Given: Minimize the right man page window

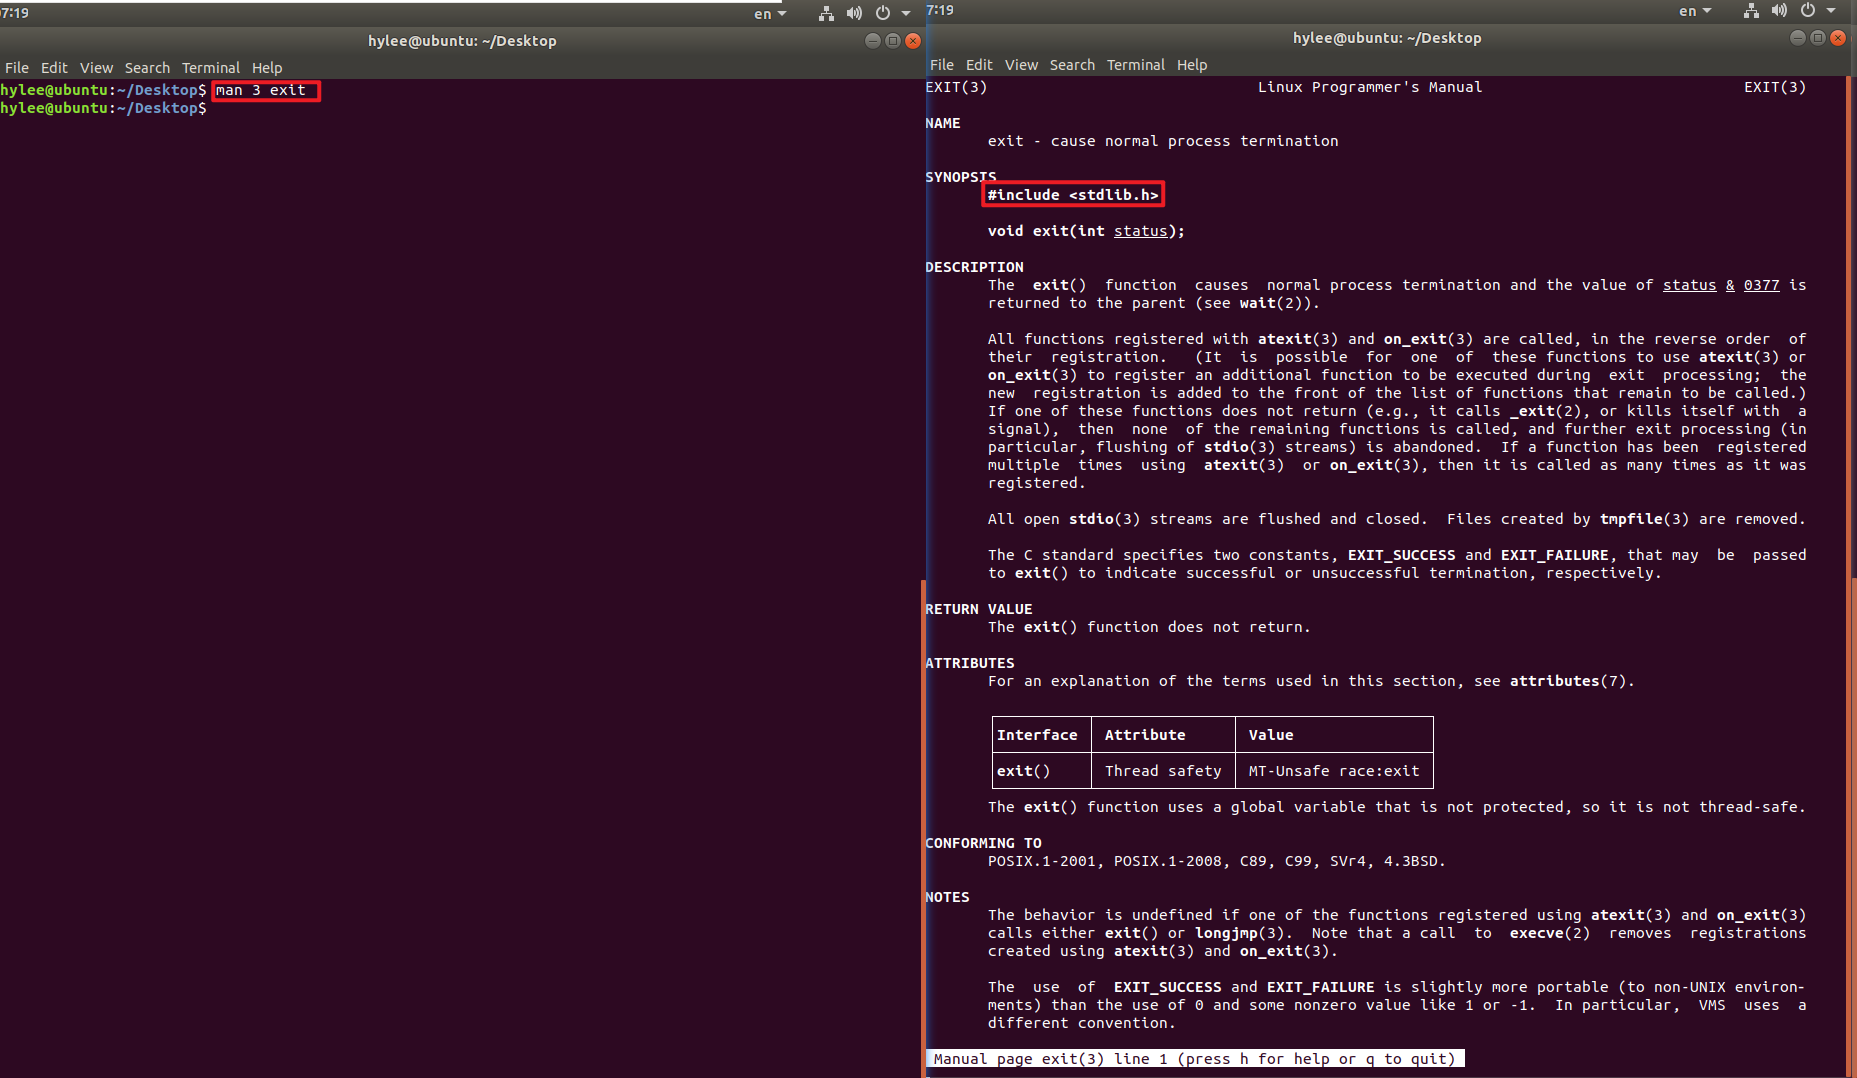Looking at the screenshot, I should [1797, 38].
